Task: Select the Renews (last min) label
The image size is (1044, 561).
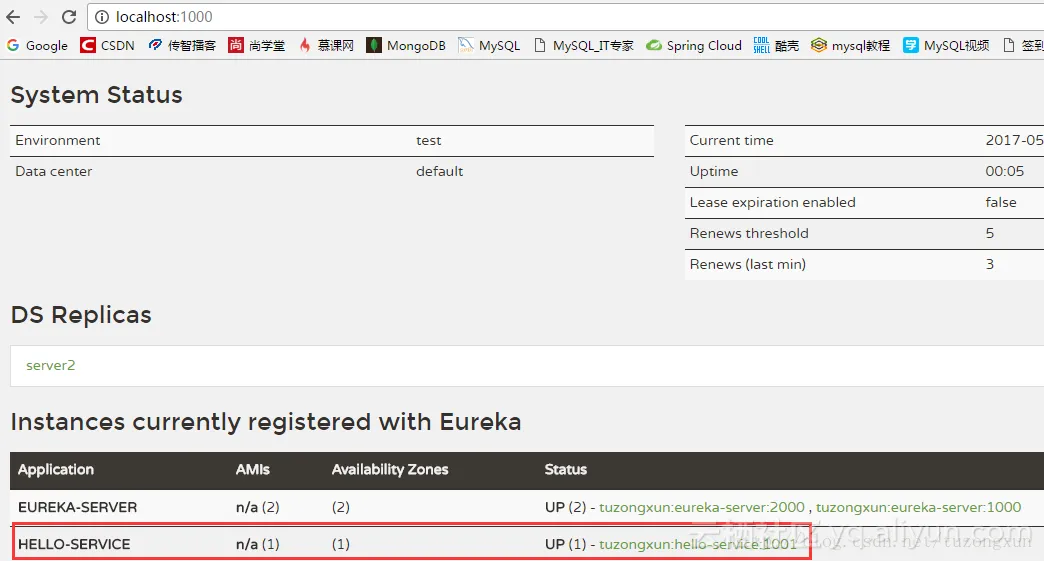Action: (x=748, y=264)
